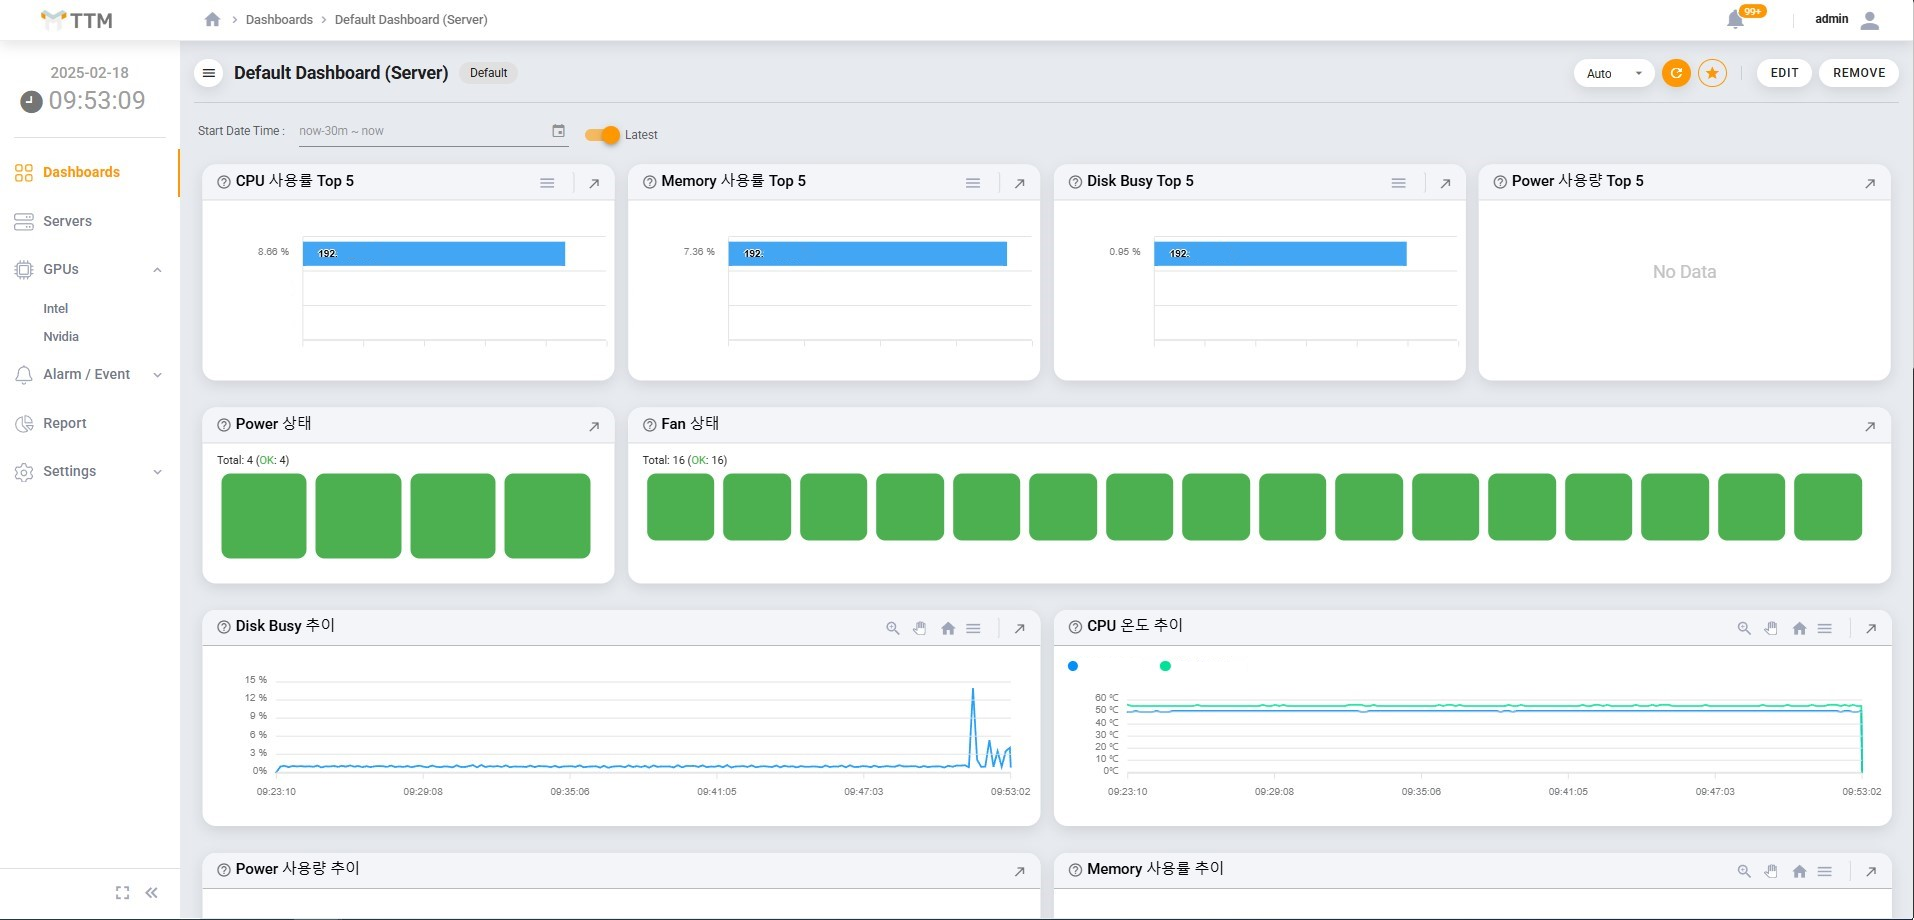Open the Auto refresh interval dropdown
This screenshot has width=1914, height=920.
pos(1613,73)
